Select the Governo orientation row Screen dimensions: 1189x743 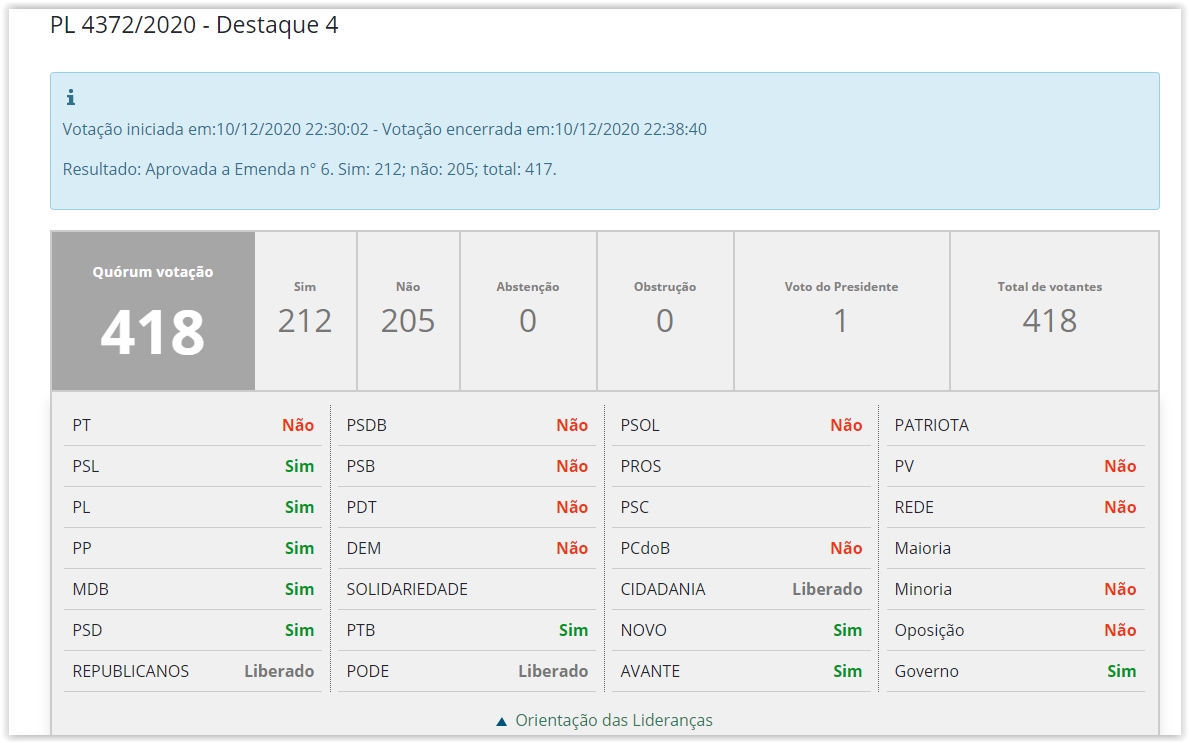pyautogui.click(x=1015, y=671)
